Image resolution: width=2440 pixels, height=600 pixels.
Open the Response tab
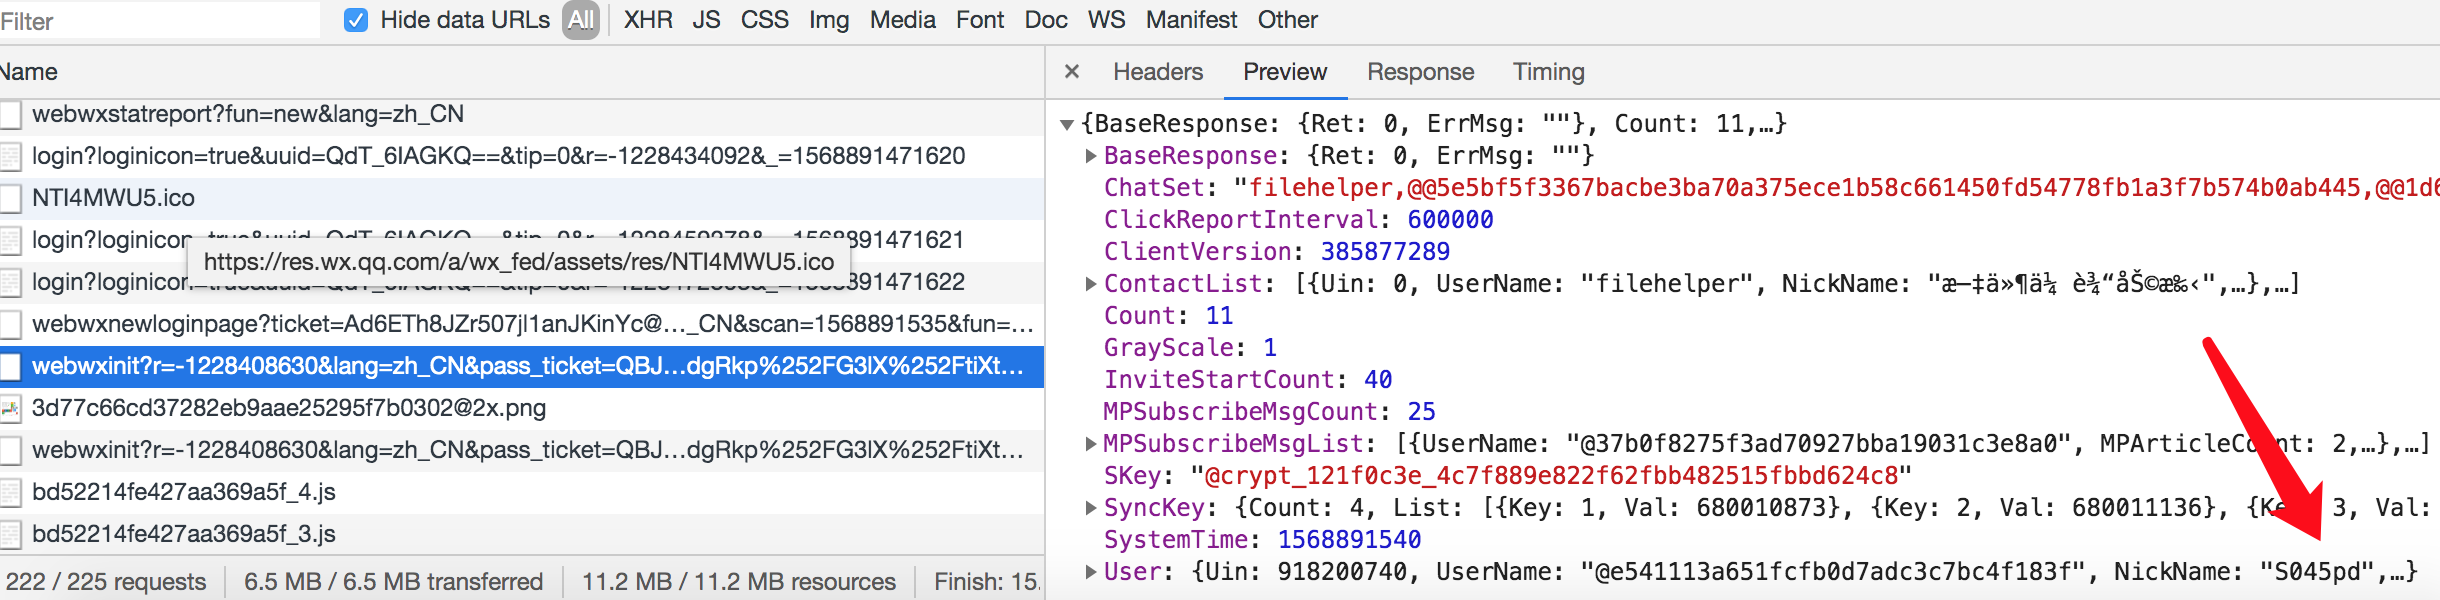[x=1420, y=72]
